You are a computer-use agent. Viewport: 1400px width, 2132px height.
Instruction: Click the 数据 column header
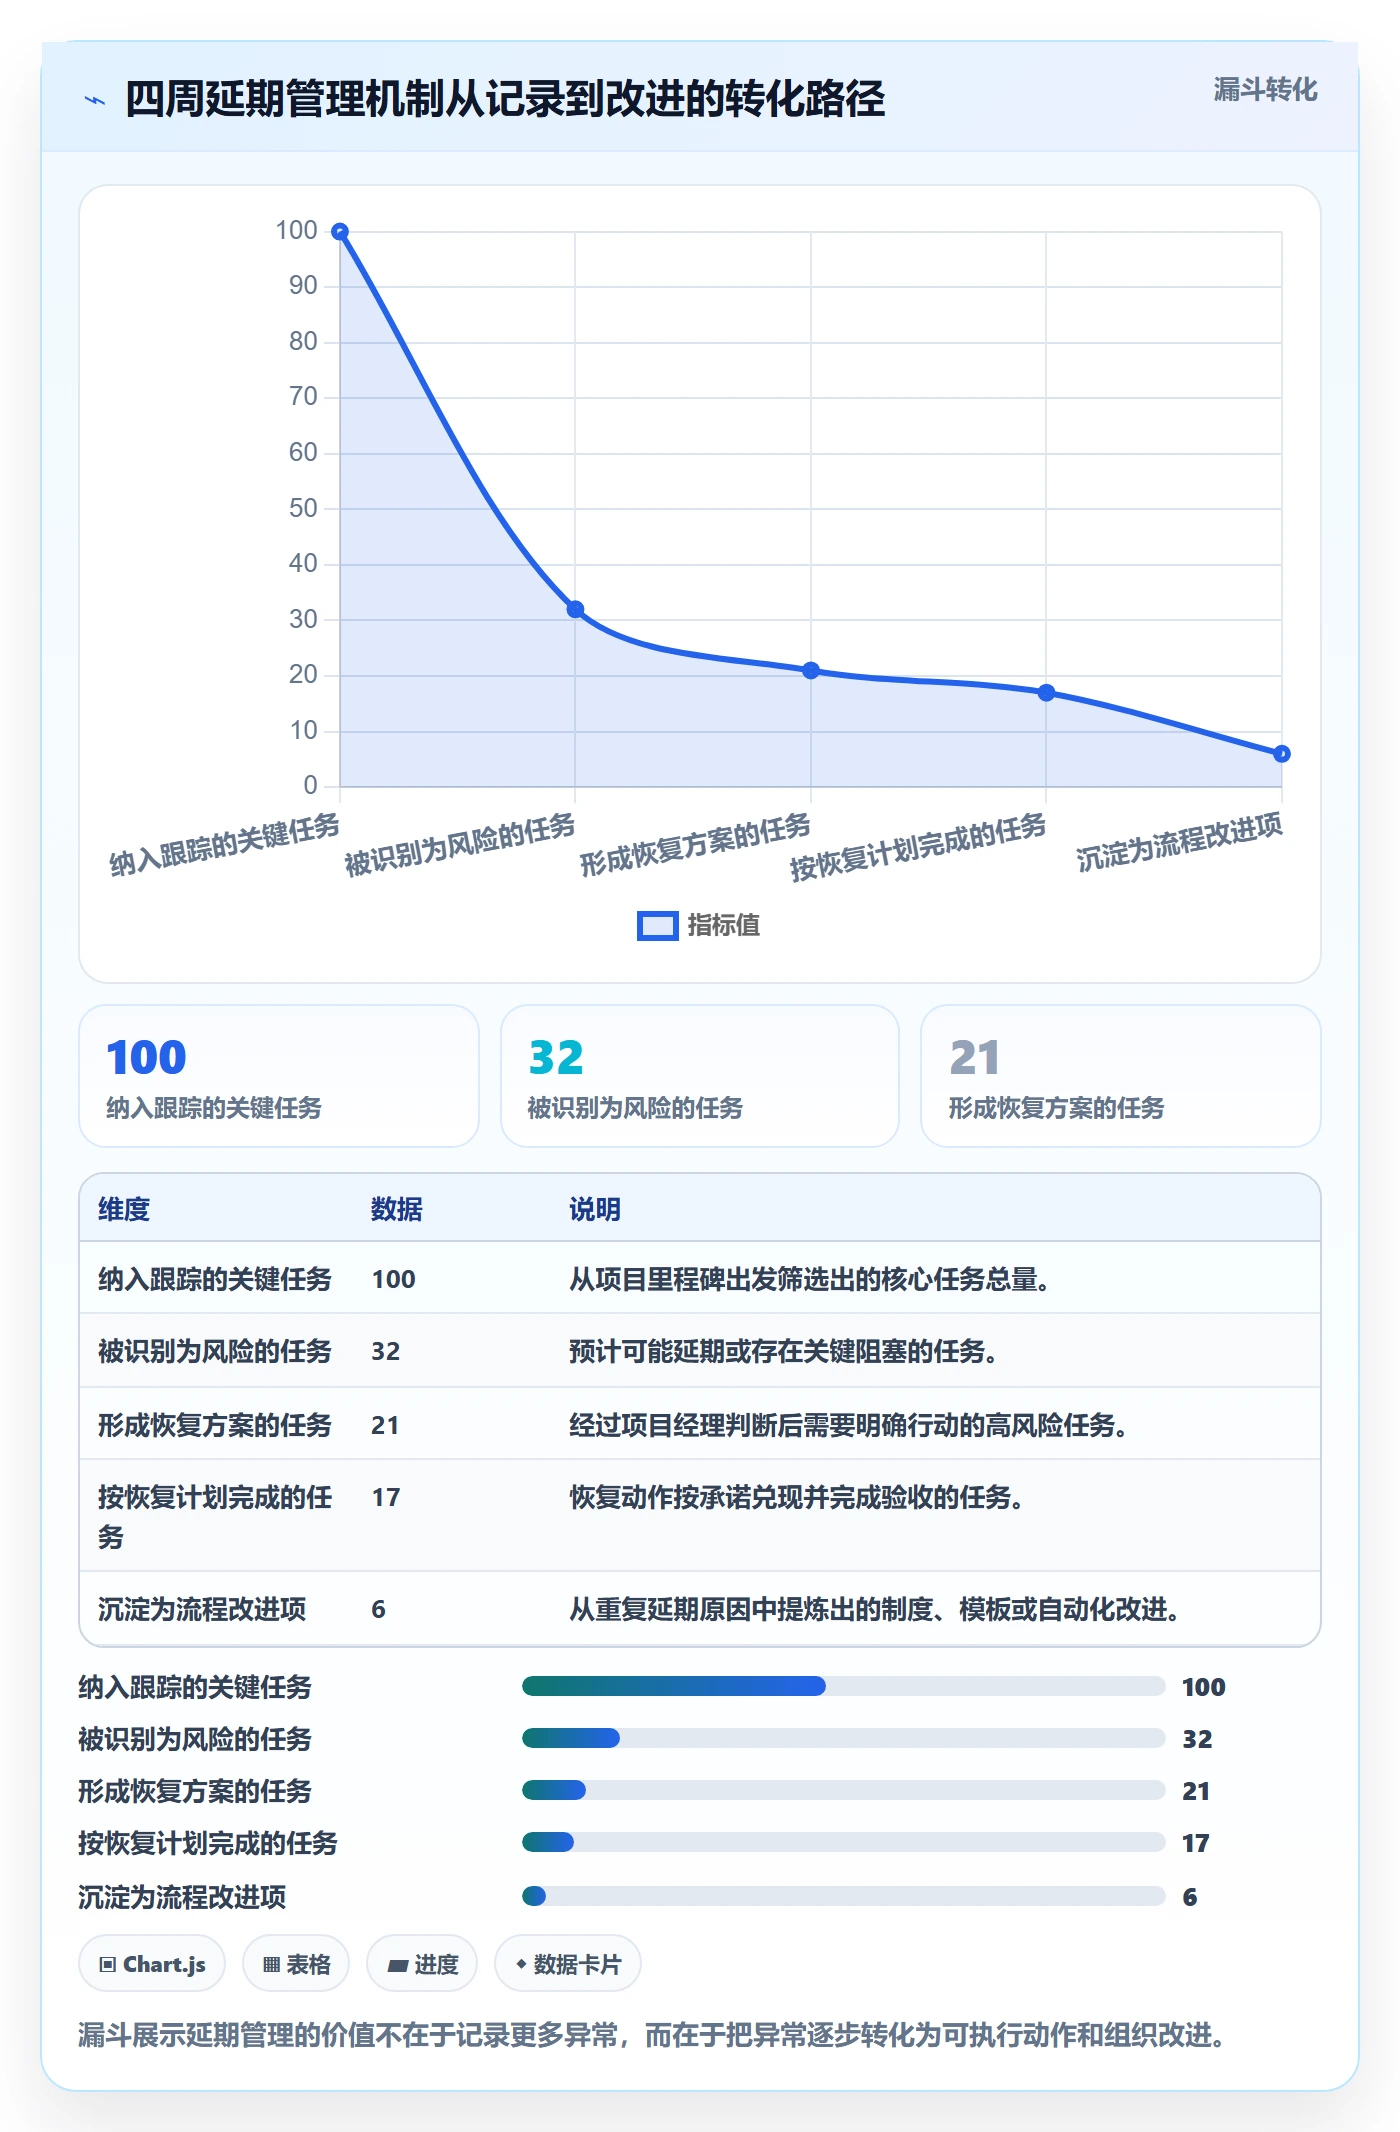(397, 1209)
